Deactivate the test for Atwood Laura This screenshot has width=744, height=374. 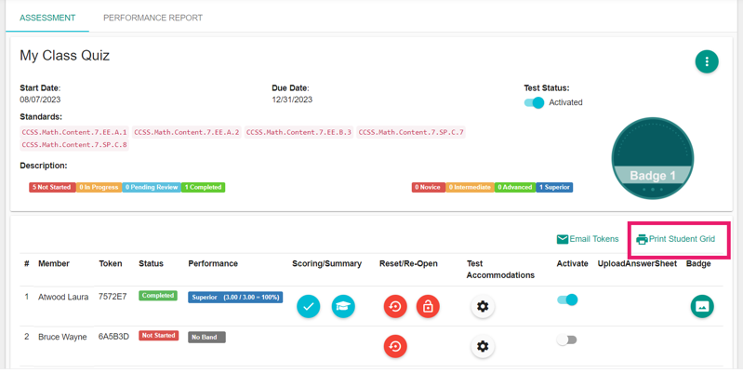(x=567, y=300)
